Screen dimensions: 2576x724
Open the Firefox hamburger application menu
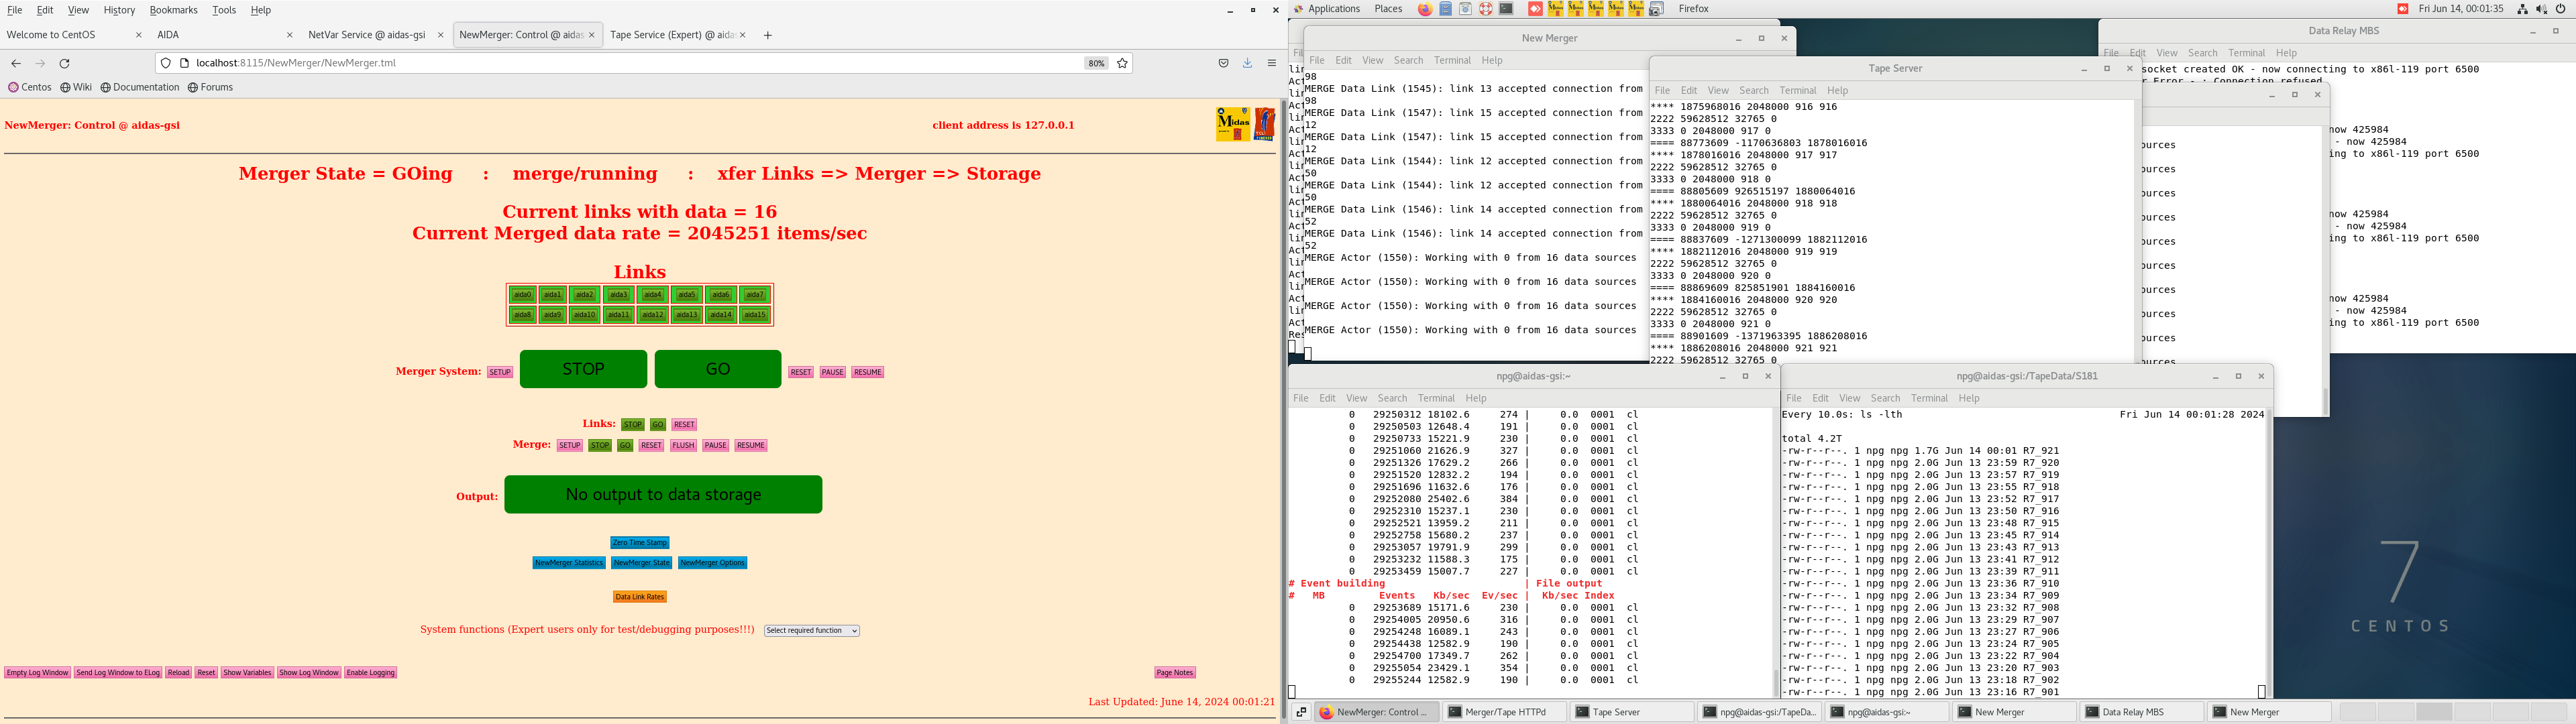tap(1272, 63)
